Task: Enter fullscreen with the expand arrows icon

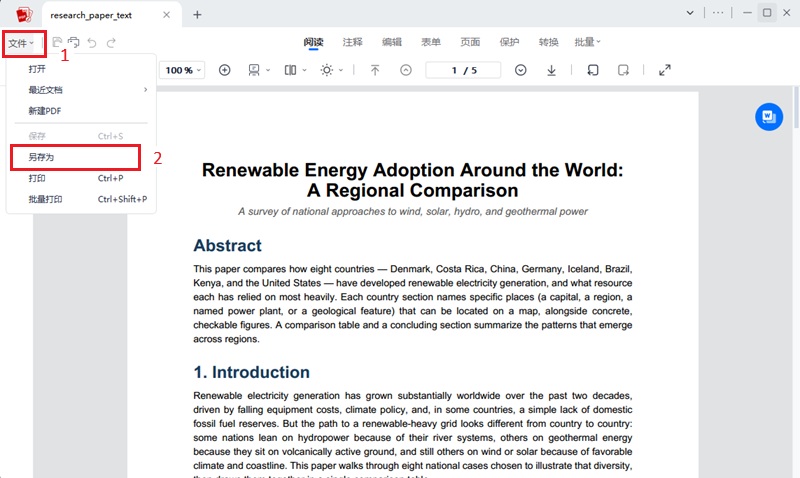Action: [665, 70]
